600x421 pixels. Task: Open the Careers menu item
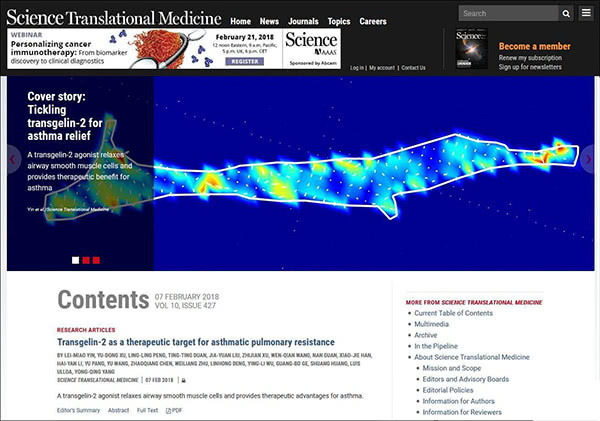pyautogui.click(x=373, y=21)
